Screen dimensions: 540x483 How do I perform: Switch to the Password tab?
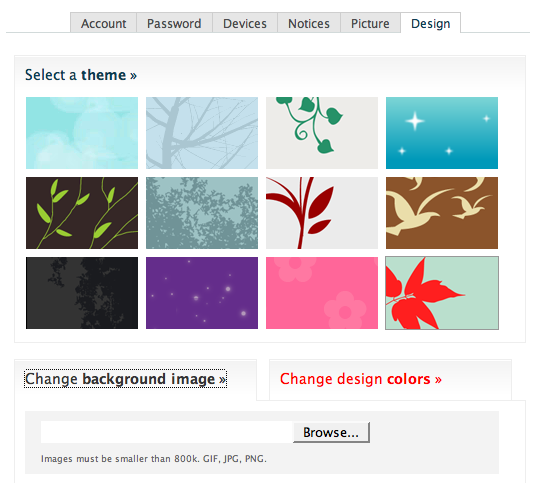tap(174, 23)
